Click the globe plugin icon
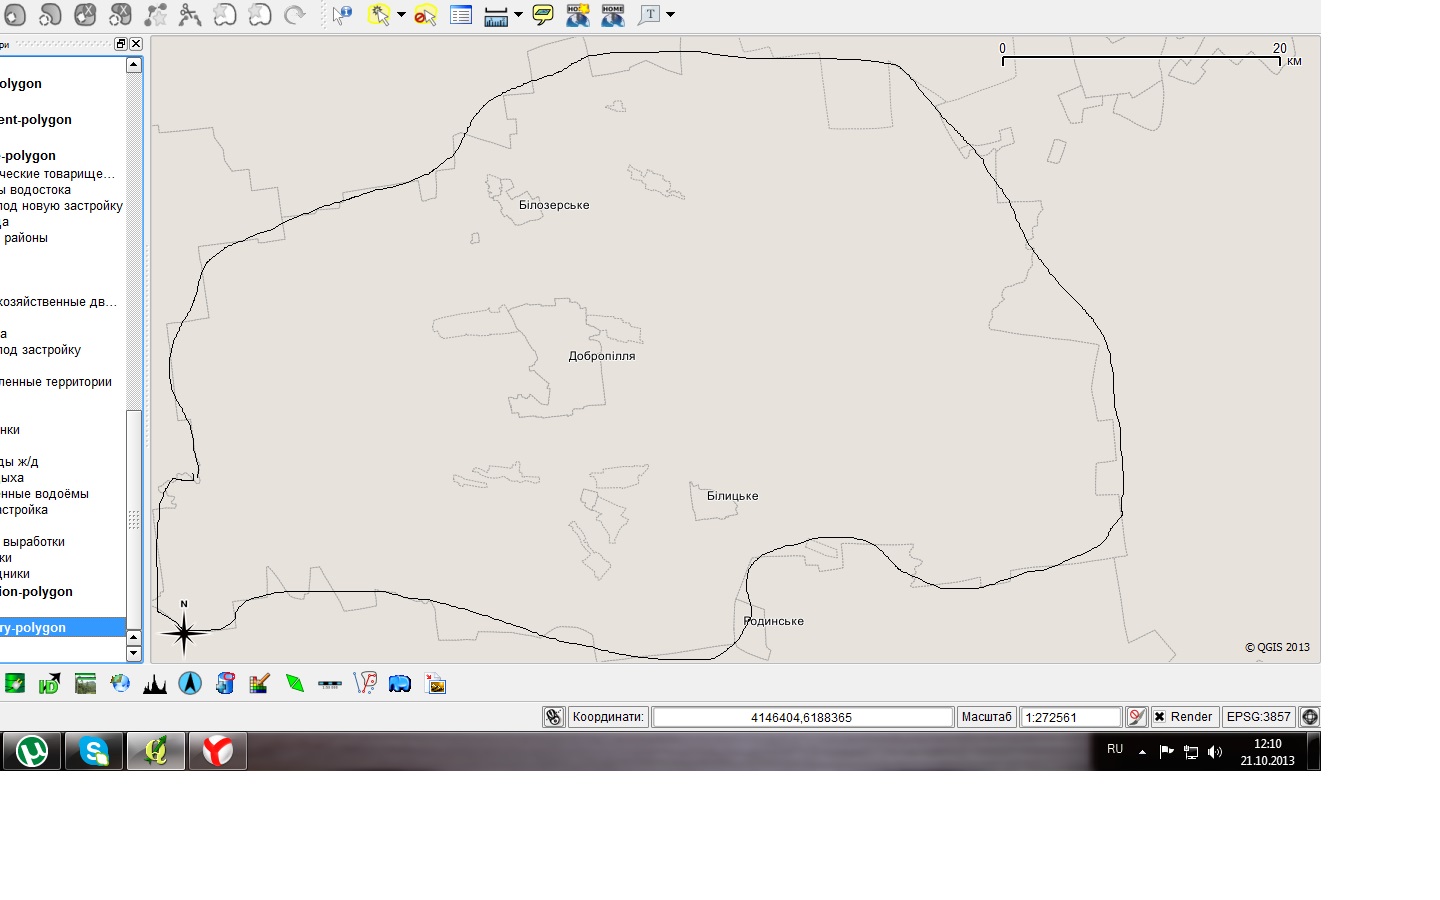Viewport: 1440px width, 900px height. (120, 684)
